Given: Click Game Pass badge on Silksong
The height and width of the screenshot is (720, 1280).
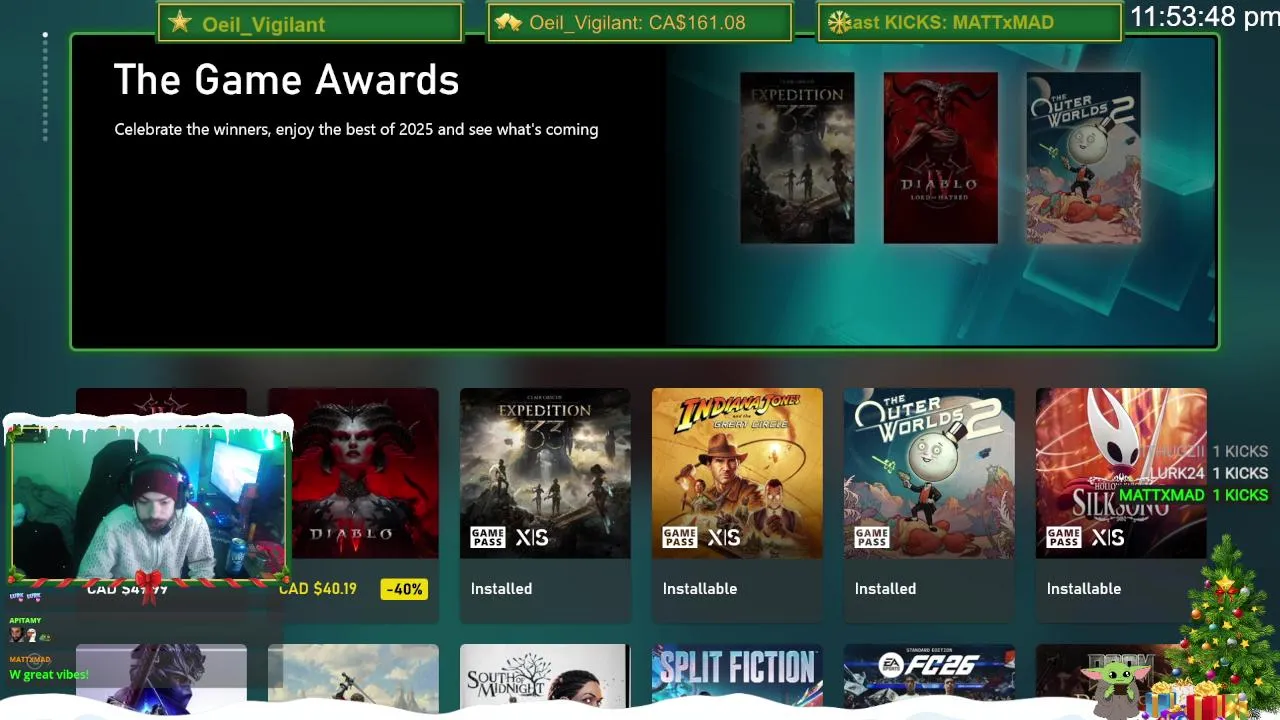Looking at the screenshot, I should click(x=1064, y=538).
